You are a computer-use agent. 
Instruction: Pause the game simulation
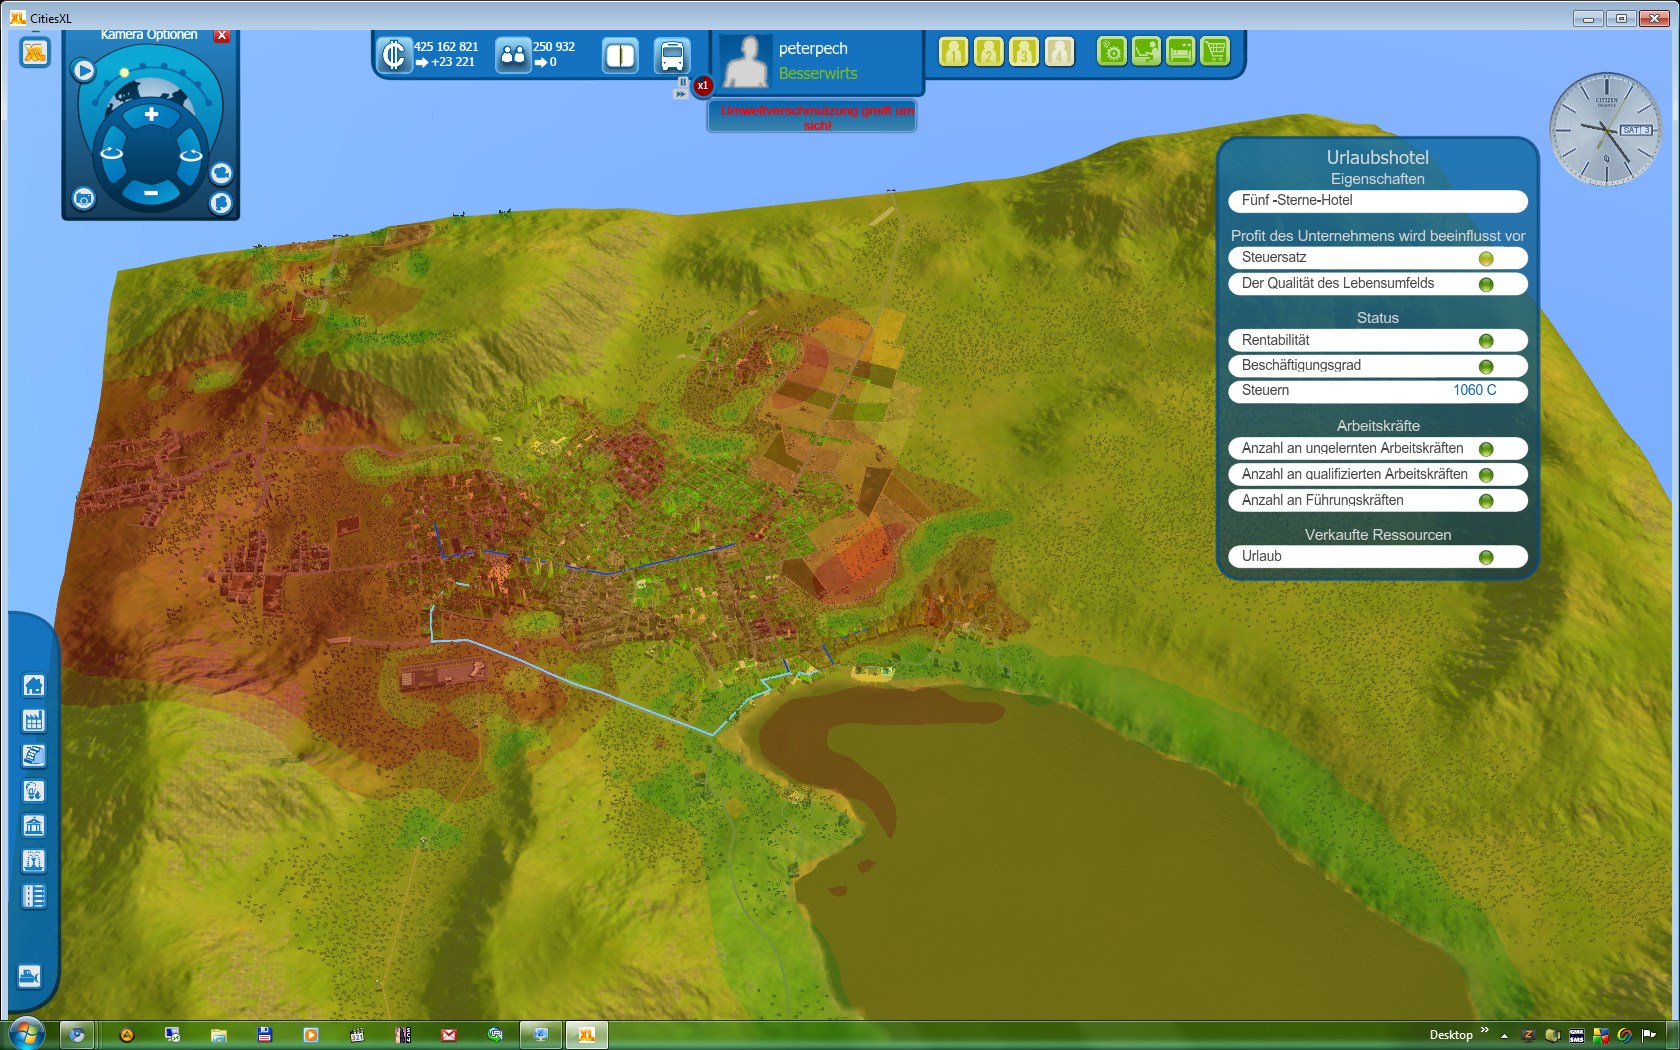[683, 82]
